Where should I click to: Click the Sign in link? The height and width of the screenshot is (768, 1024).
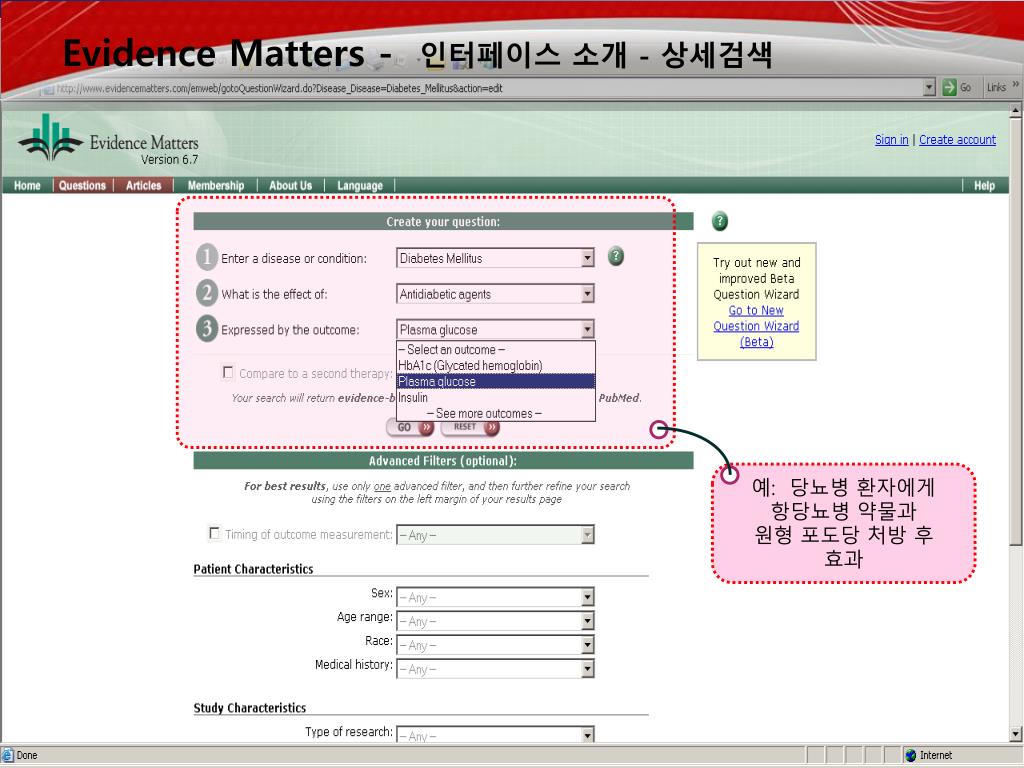click(x=891, y=140)
